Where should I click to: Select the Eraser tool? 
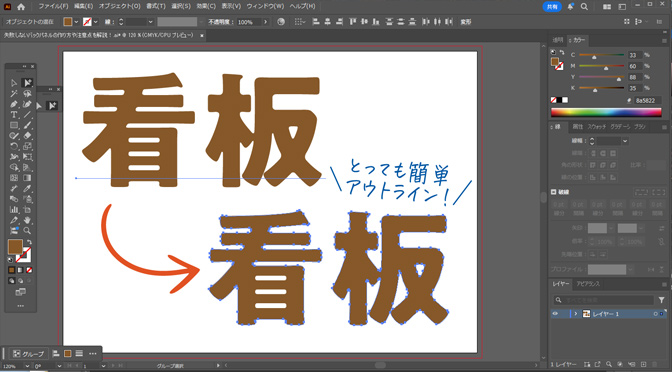(27, 136)
